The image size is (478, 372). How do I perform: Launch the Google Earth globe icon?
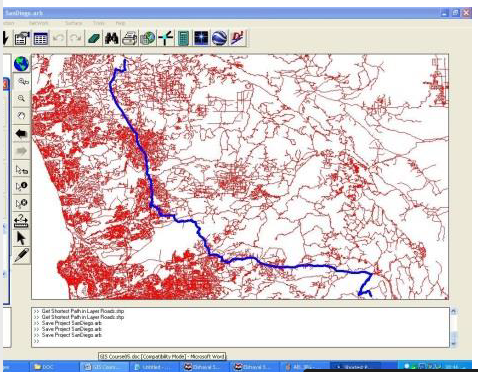[x=219, y=38]
